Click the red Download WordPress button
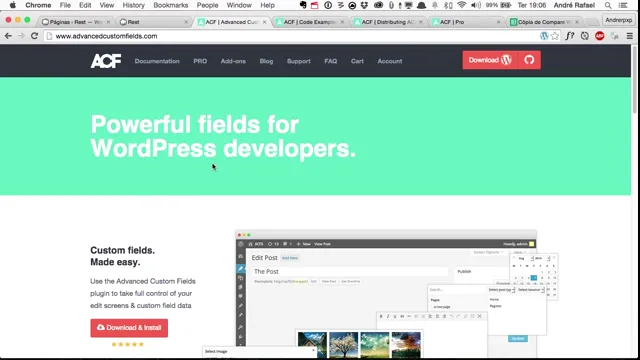 click(490, 60)
